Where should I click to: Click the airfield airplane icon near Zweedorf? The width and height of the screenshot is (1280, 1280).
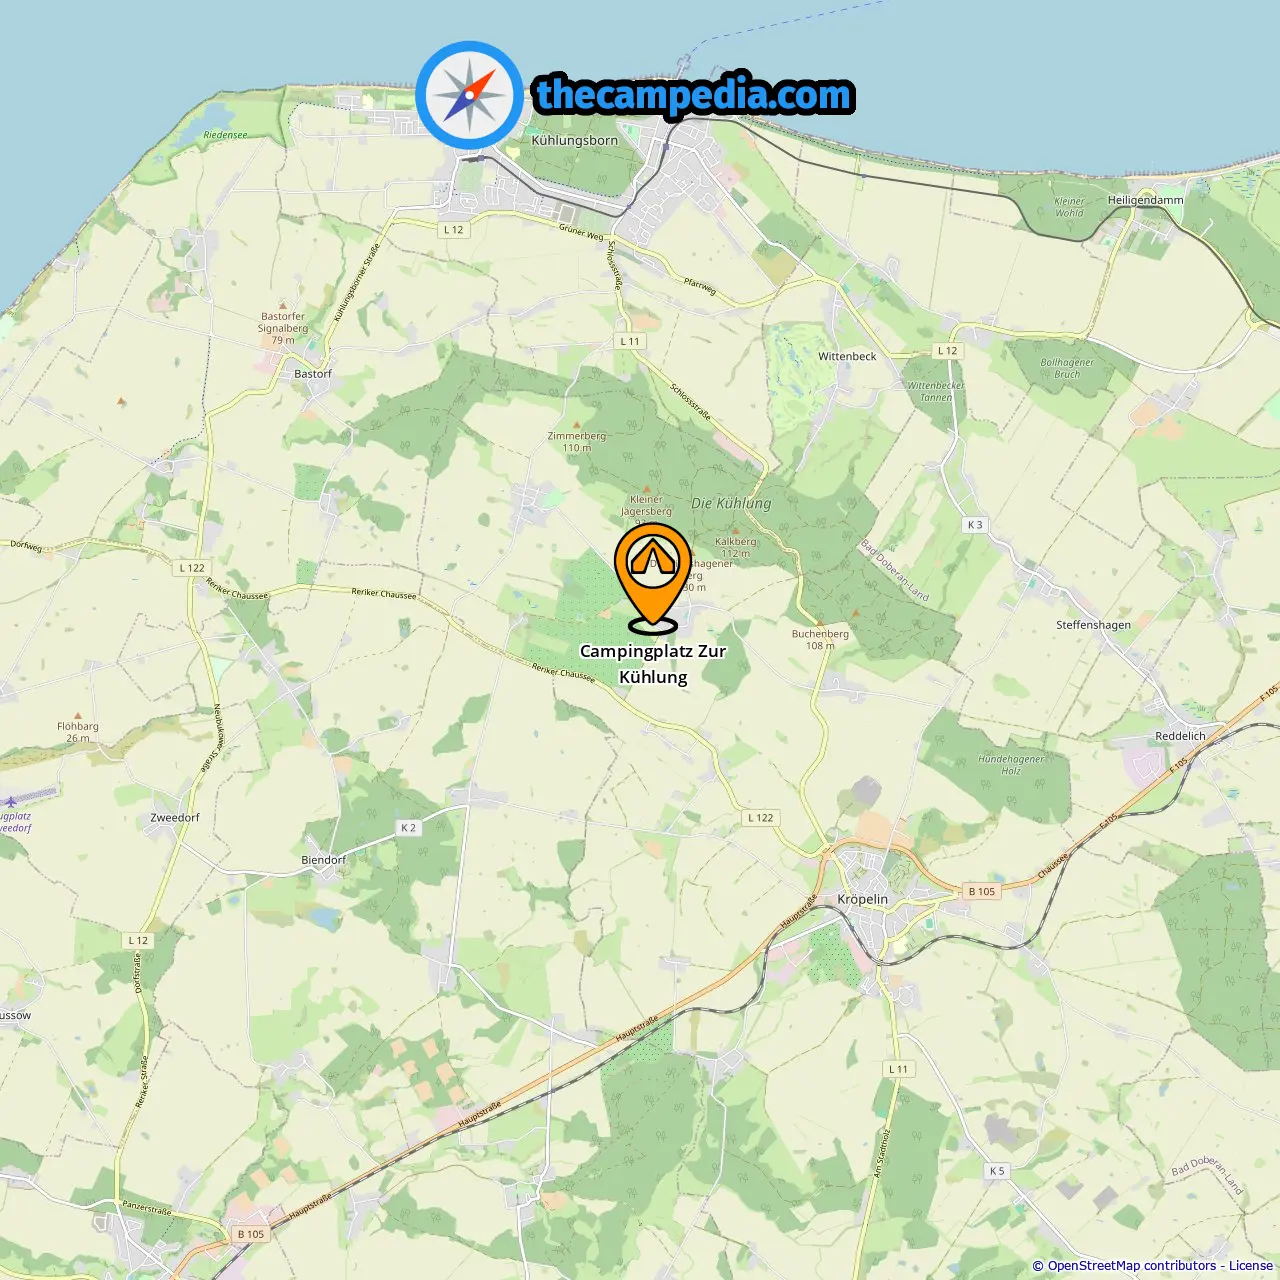(x=11, y=801)
